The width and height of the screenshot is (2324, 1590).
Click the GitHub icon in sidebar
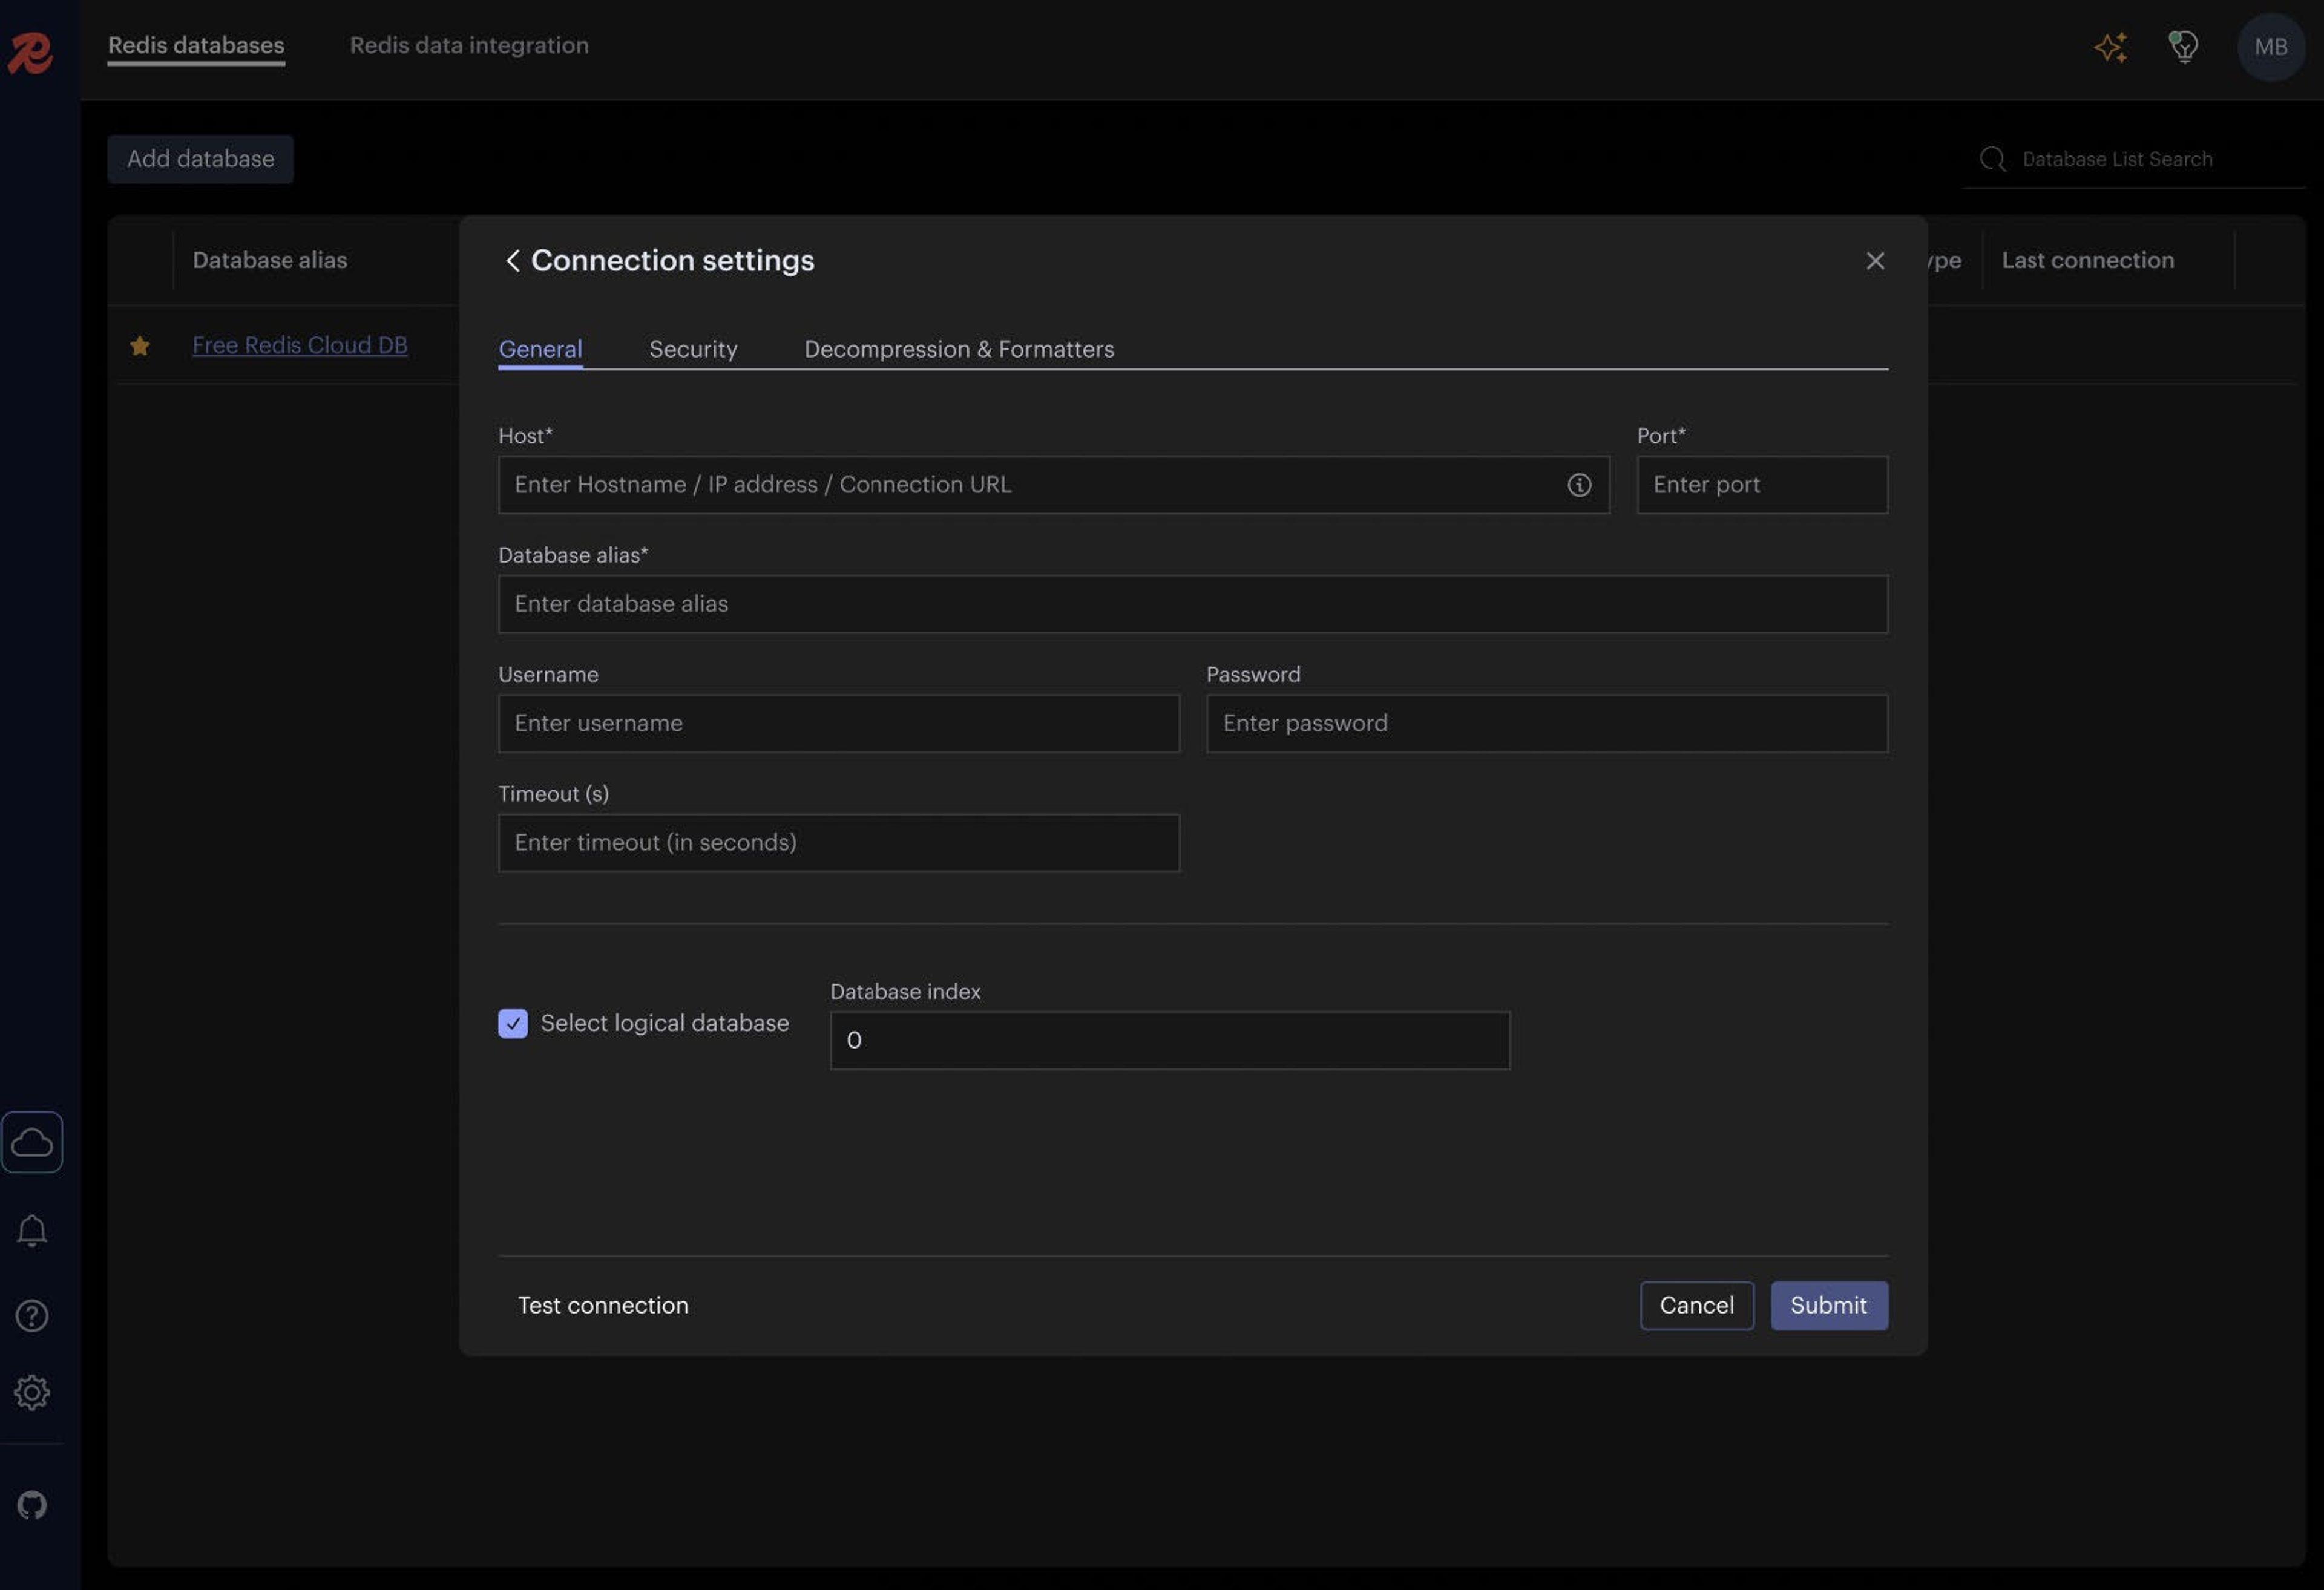click(x=32, y=1505)
